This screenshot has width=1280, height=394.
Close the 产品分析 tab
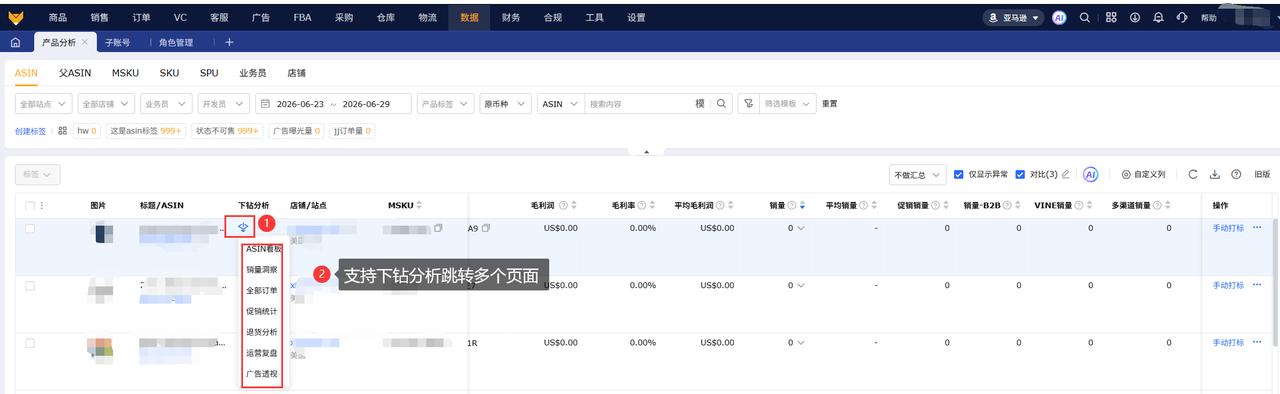[85, 43]
